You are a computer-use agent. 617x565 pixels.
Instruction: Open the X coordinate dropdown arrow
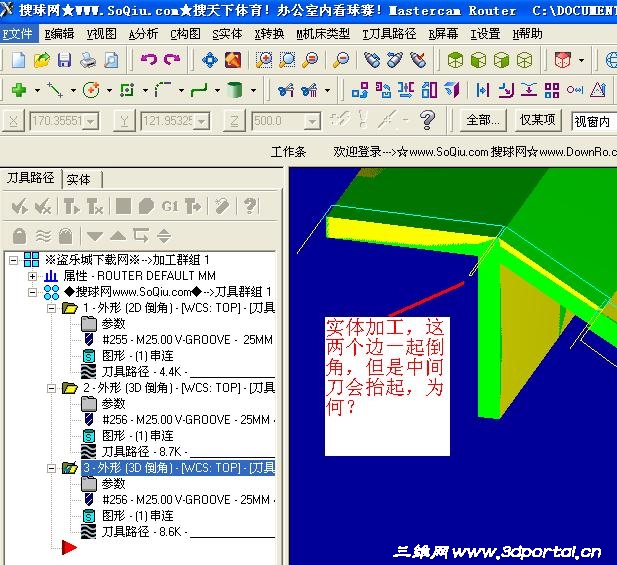(91, 121)
